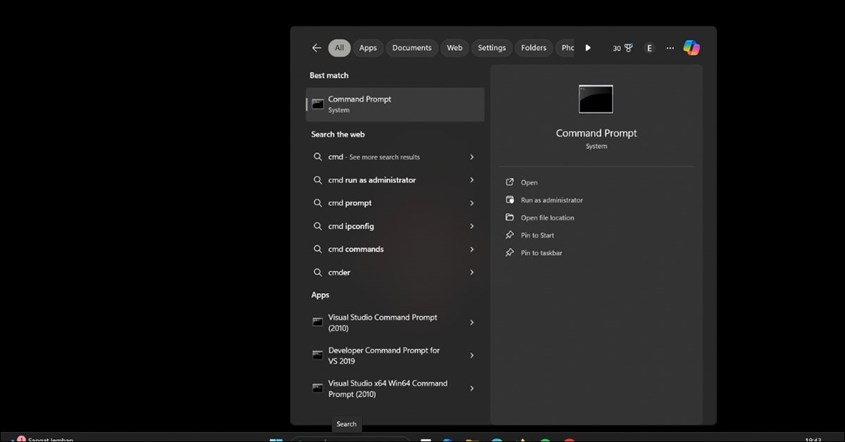Select cmd - See more search results text
The height and width of the screenshot is (442, 845).
click(x=373, y=157)
